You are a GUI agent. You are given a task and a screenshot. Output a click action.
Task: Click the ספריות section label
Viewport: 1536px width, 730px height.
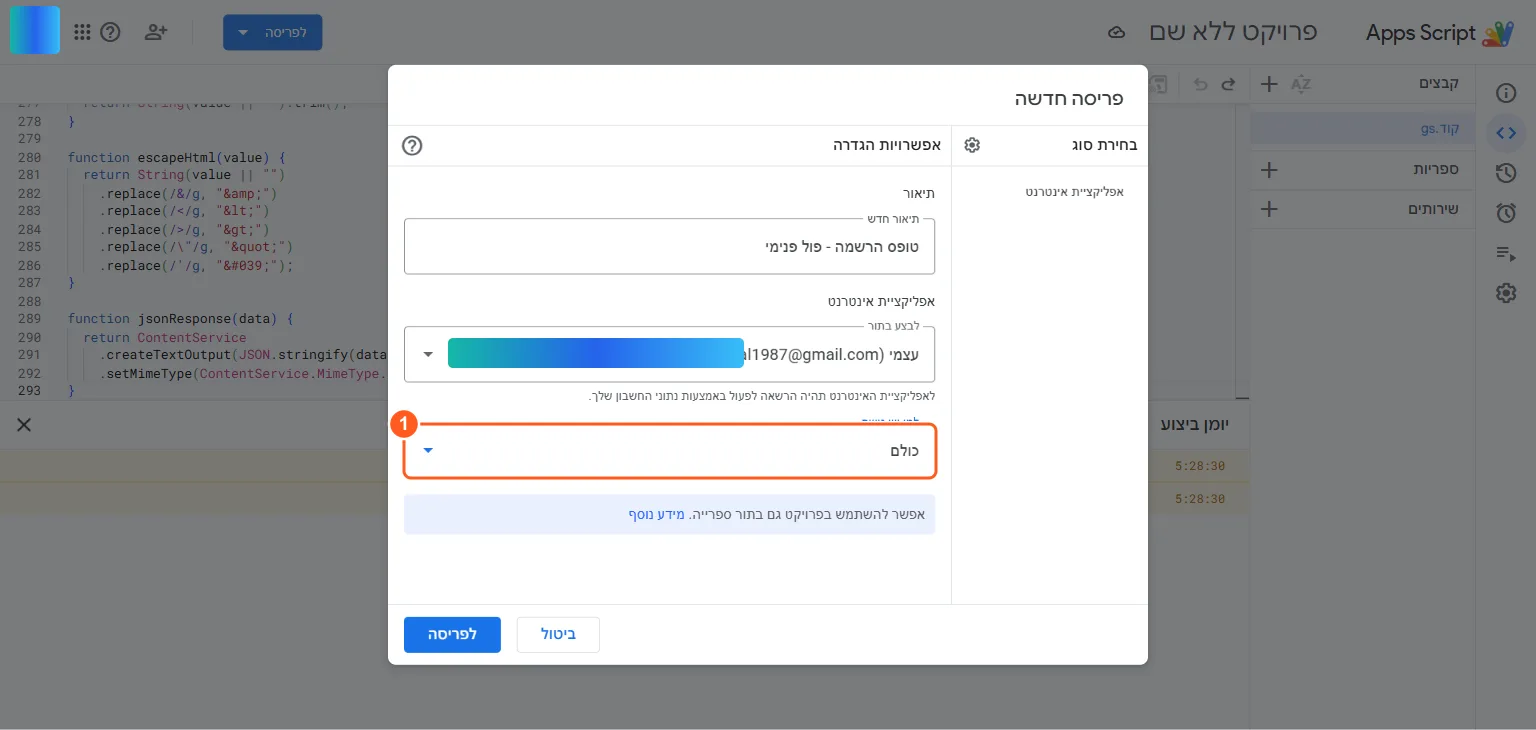pyautogui.click(x=1435, y=169)
